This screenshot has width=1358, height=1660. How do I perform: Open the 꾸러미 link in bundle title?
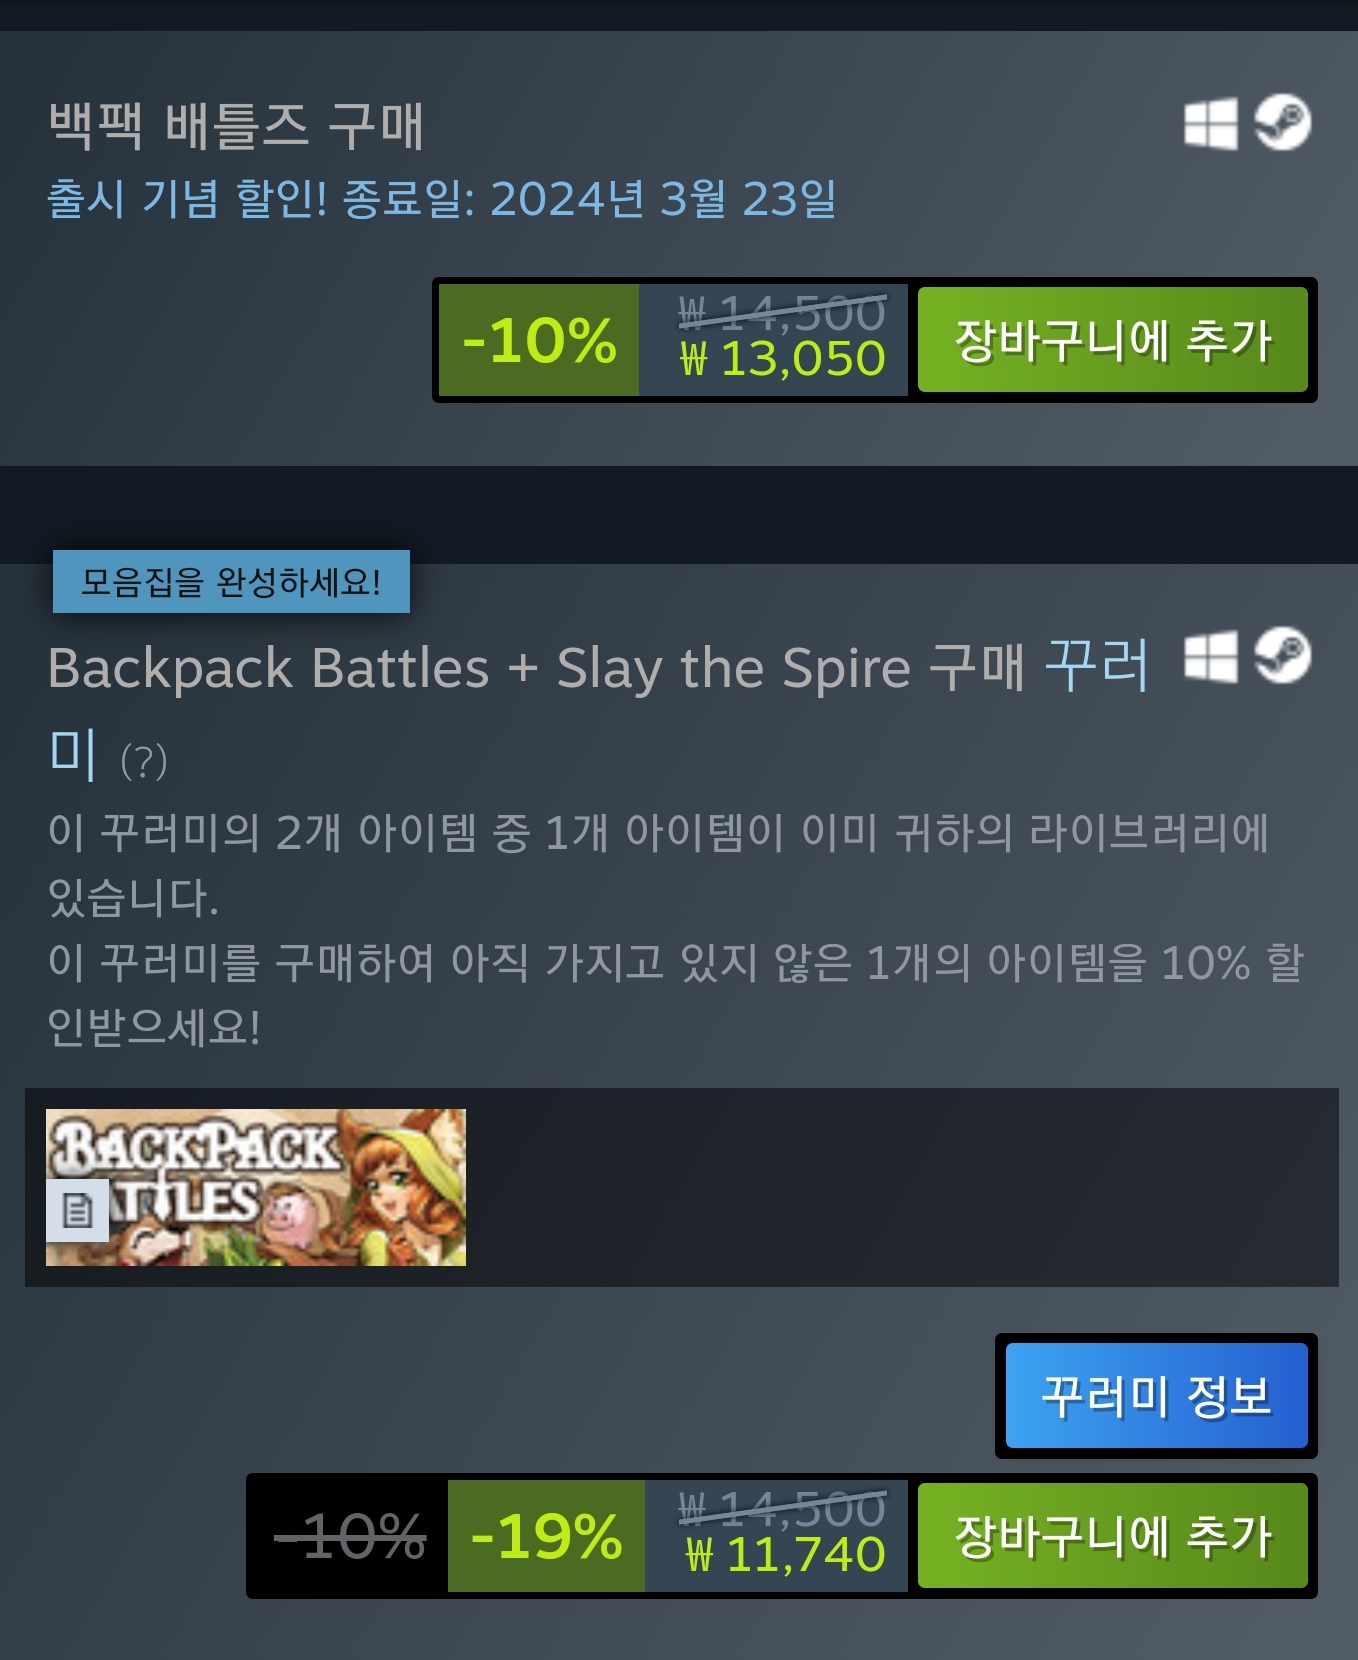[1097, 666]
